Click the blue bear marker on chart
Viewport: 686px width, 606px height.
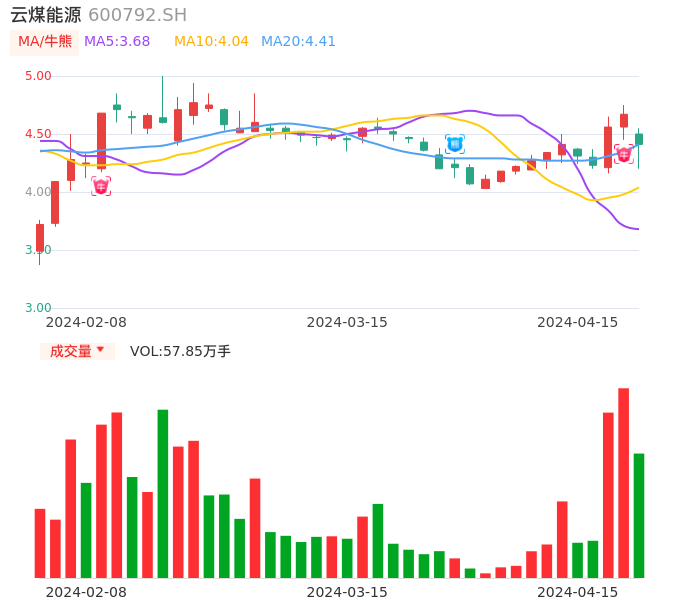[x=455, y=144]
